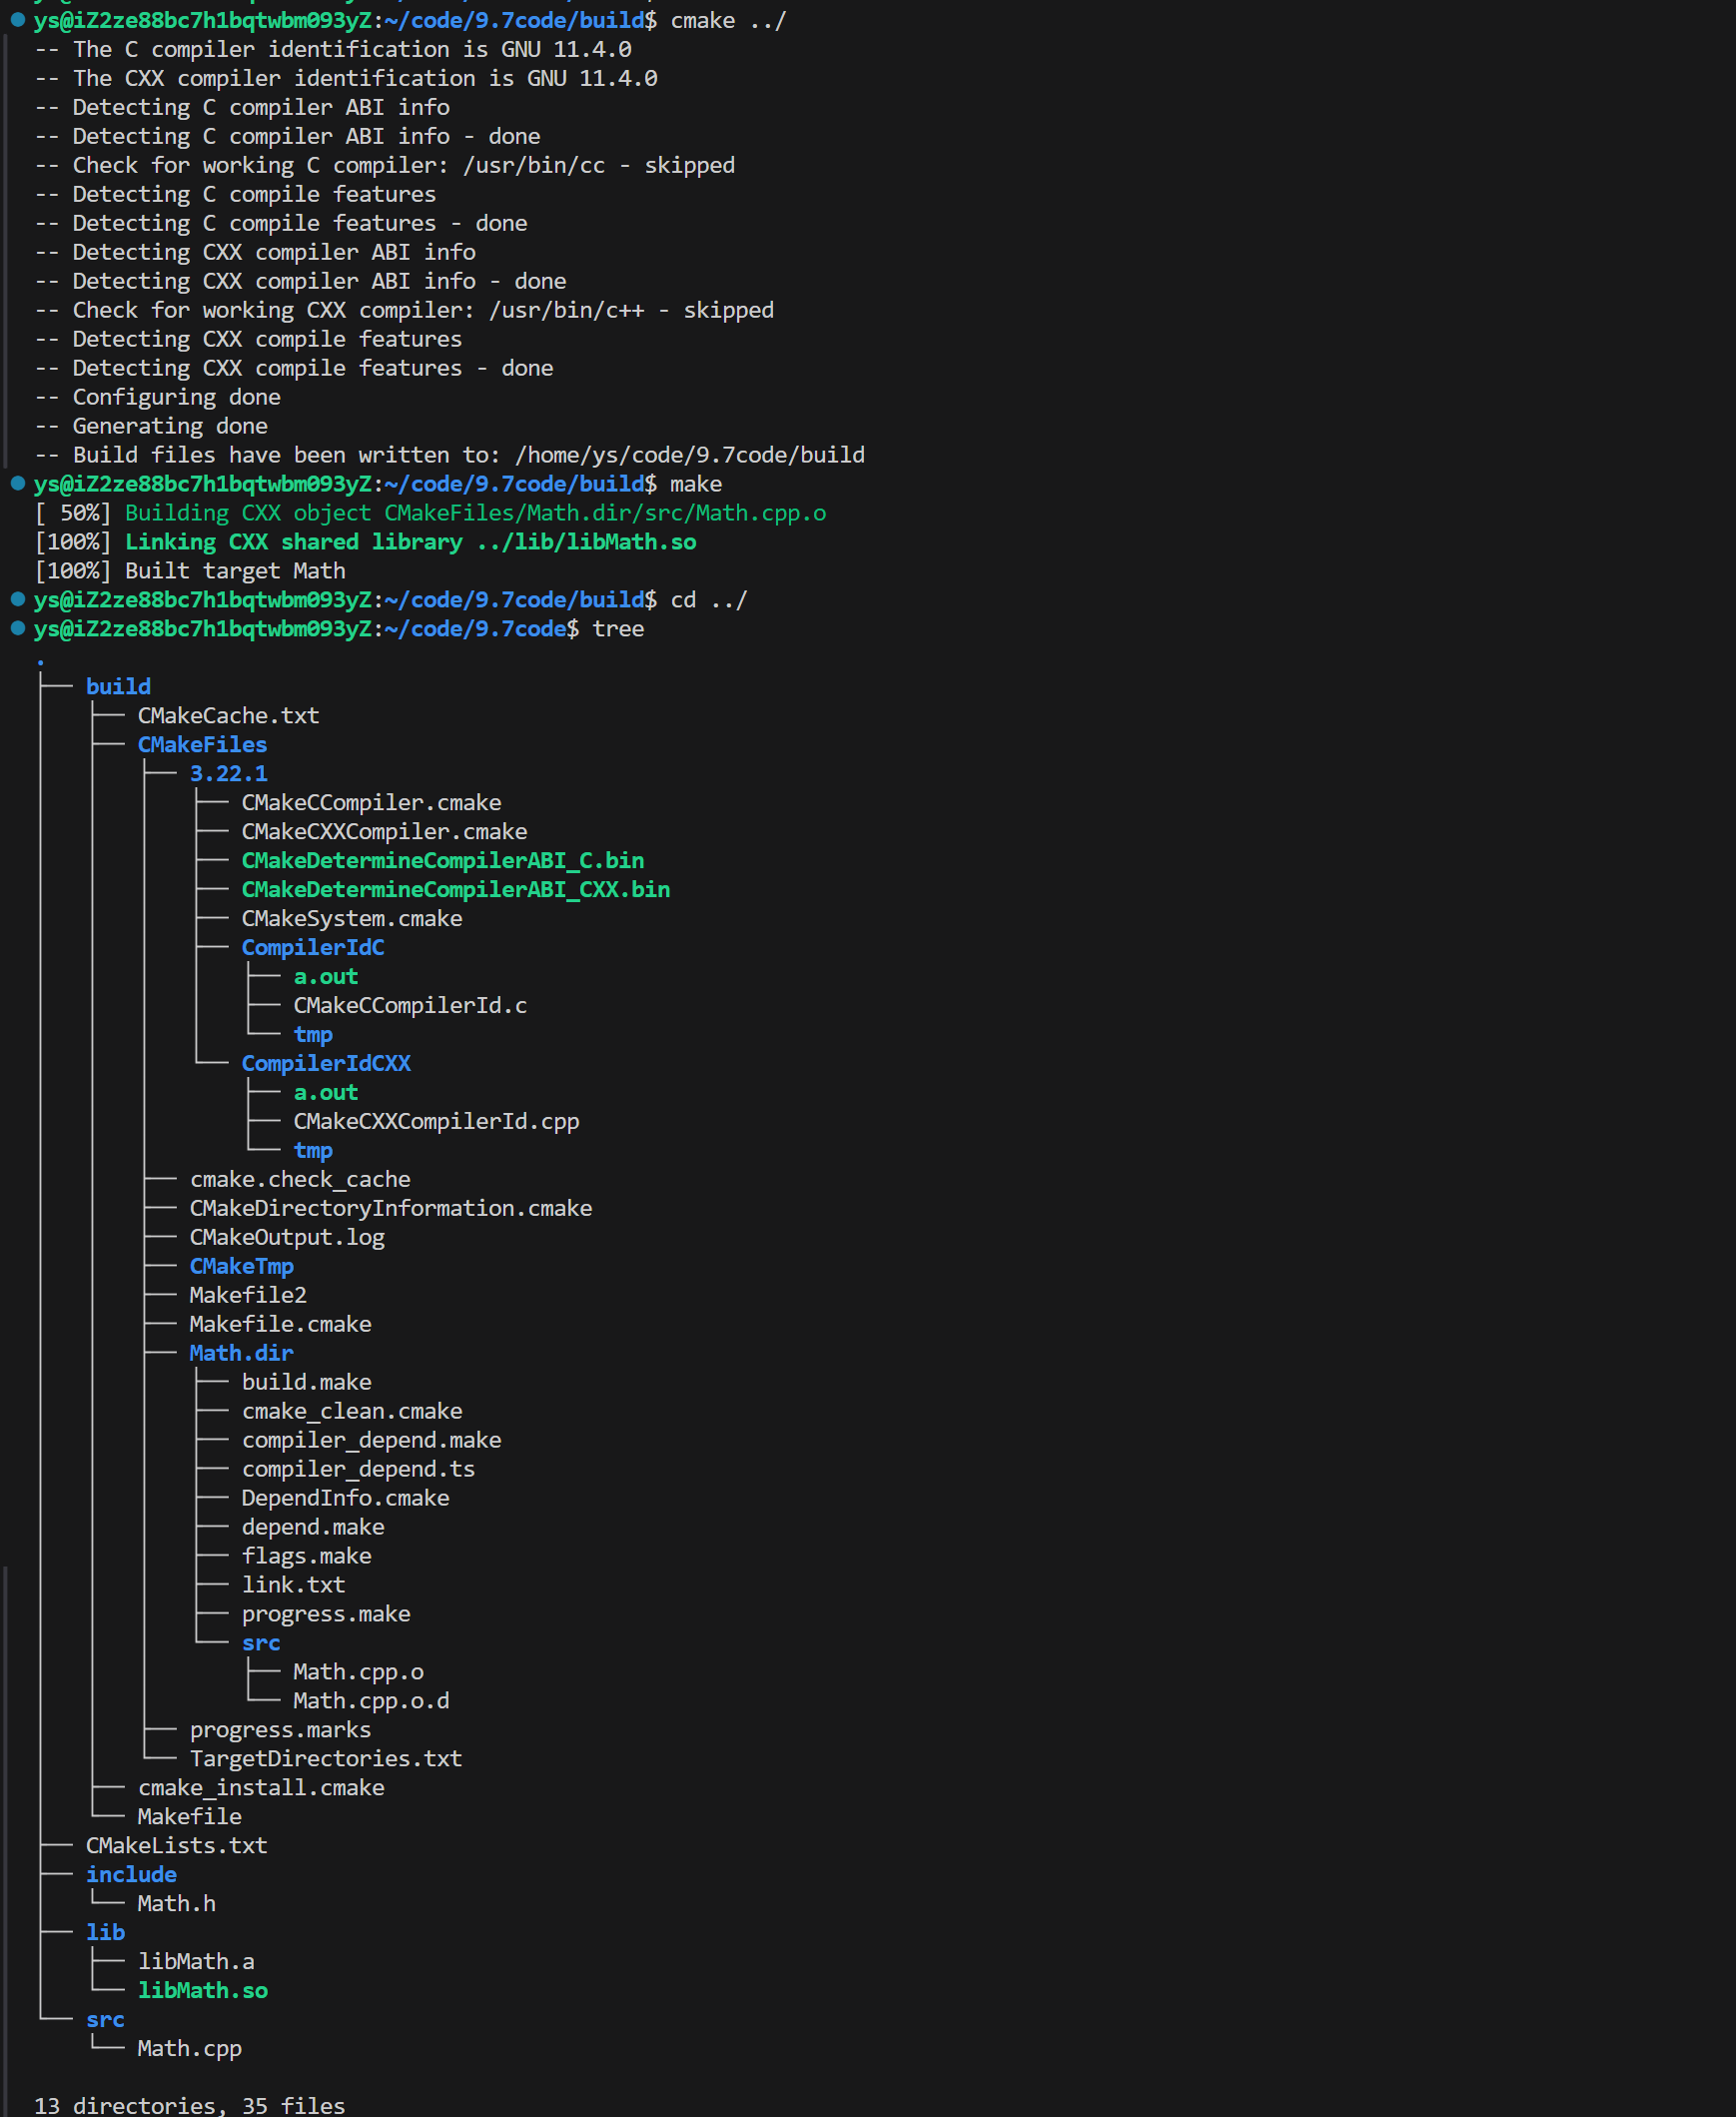Click the blue dot beside the cmake ../ command
This screenshot has height=2117, width=1736.
pyautogui.click(x=17, y=20)
